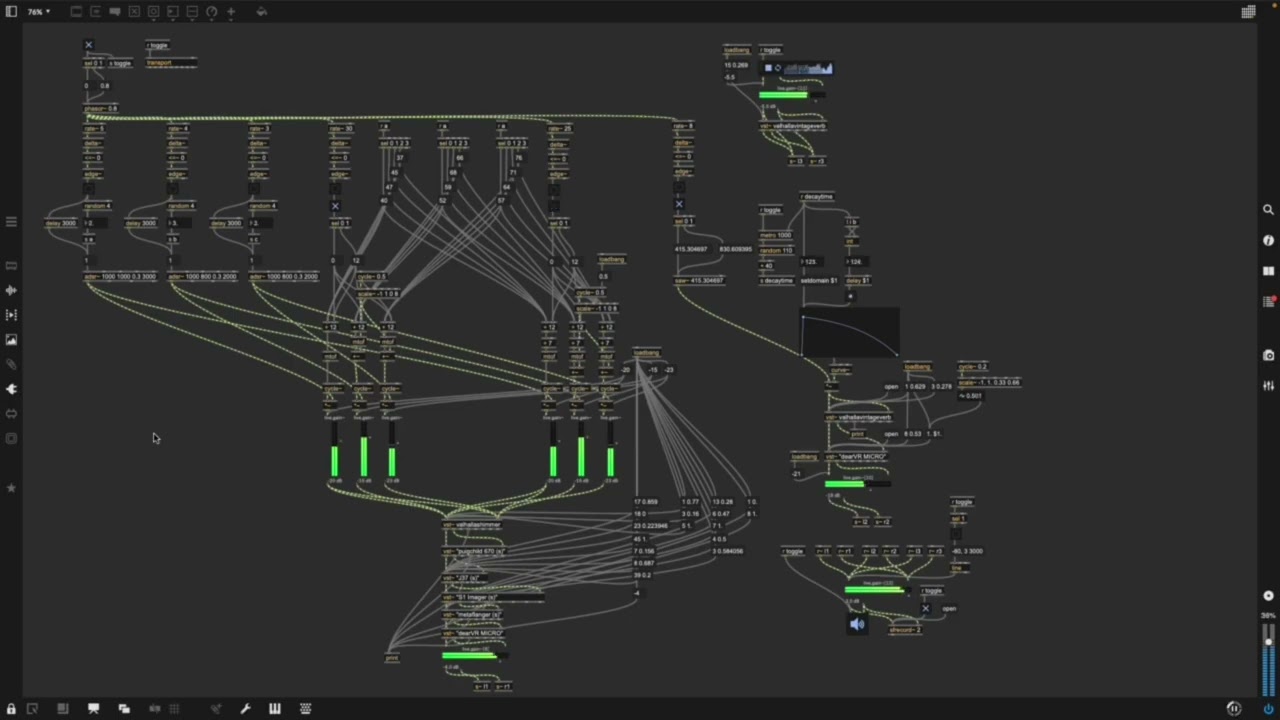Open the plug-ins browser sidebar icon
The height and width of the screenshot is (720, 1280).
[x=11, y=389]
